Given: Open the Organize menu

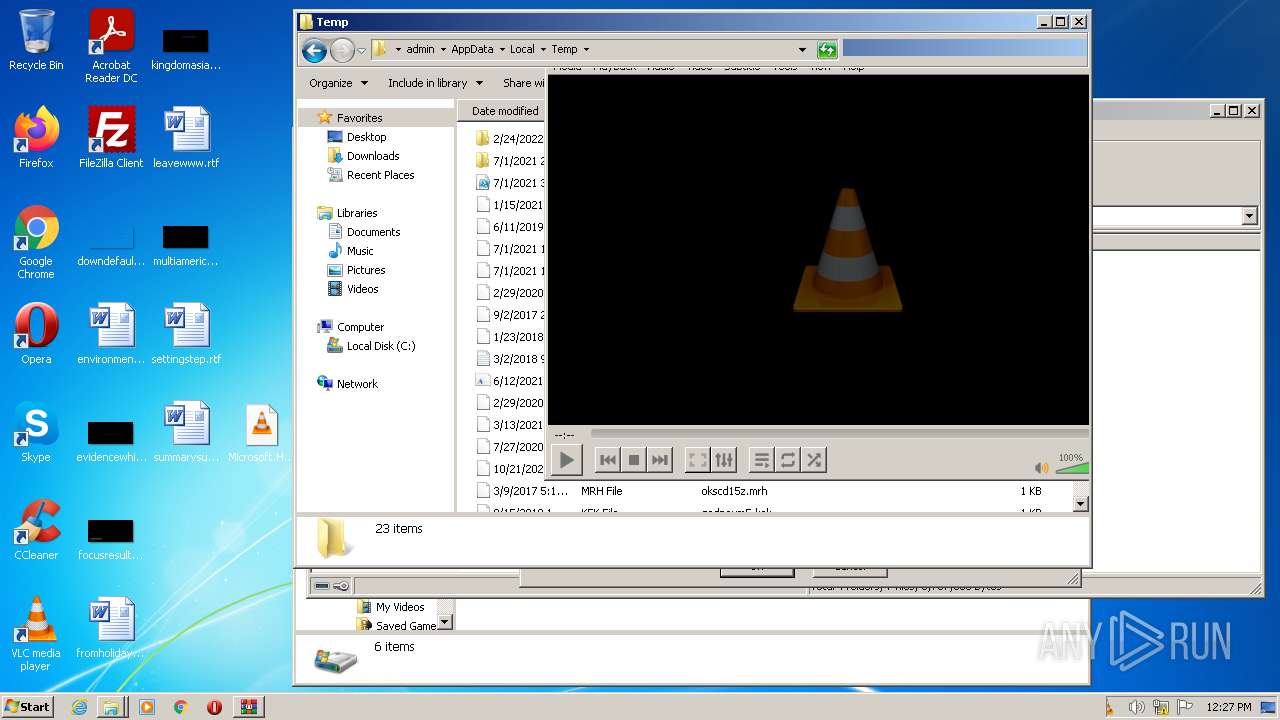Looking at the screenshot, I should pos(338,83).
